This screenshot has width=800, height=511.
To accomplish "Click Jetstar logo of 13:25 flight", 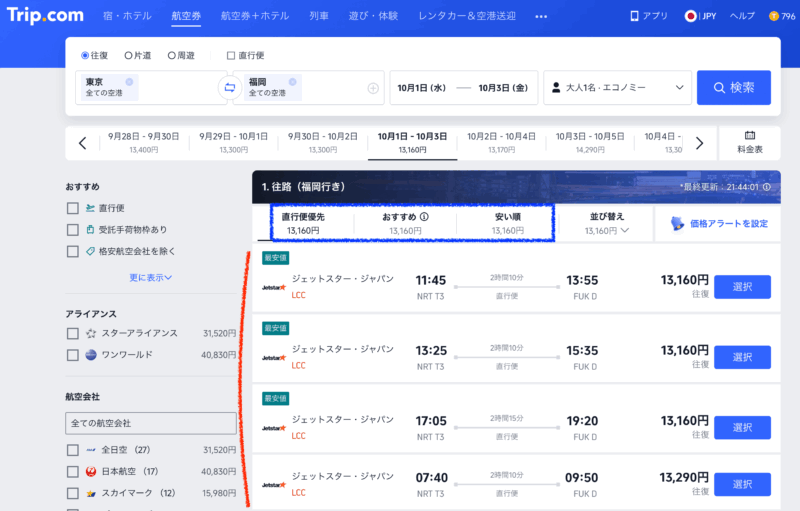I will tap(274, 357).
